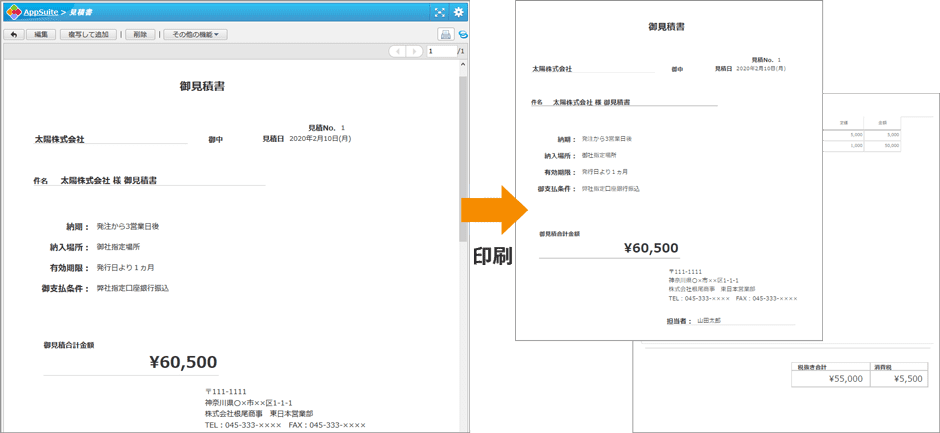Image resolution: width=940 pixels, height=433 pixels.
Task: Select the printed estimate preview page
Action: [669, 170]
